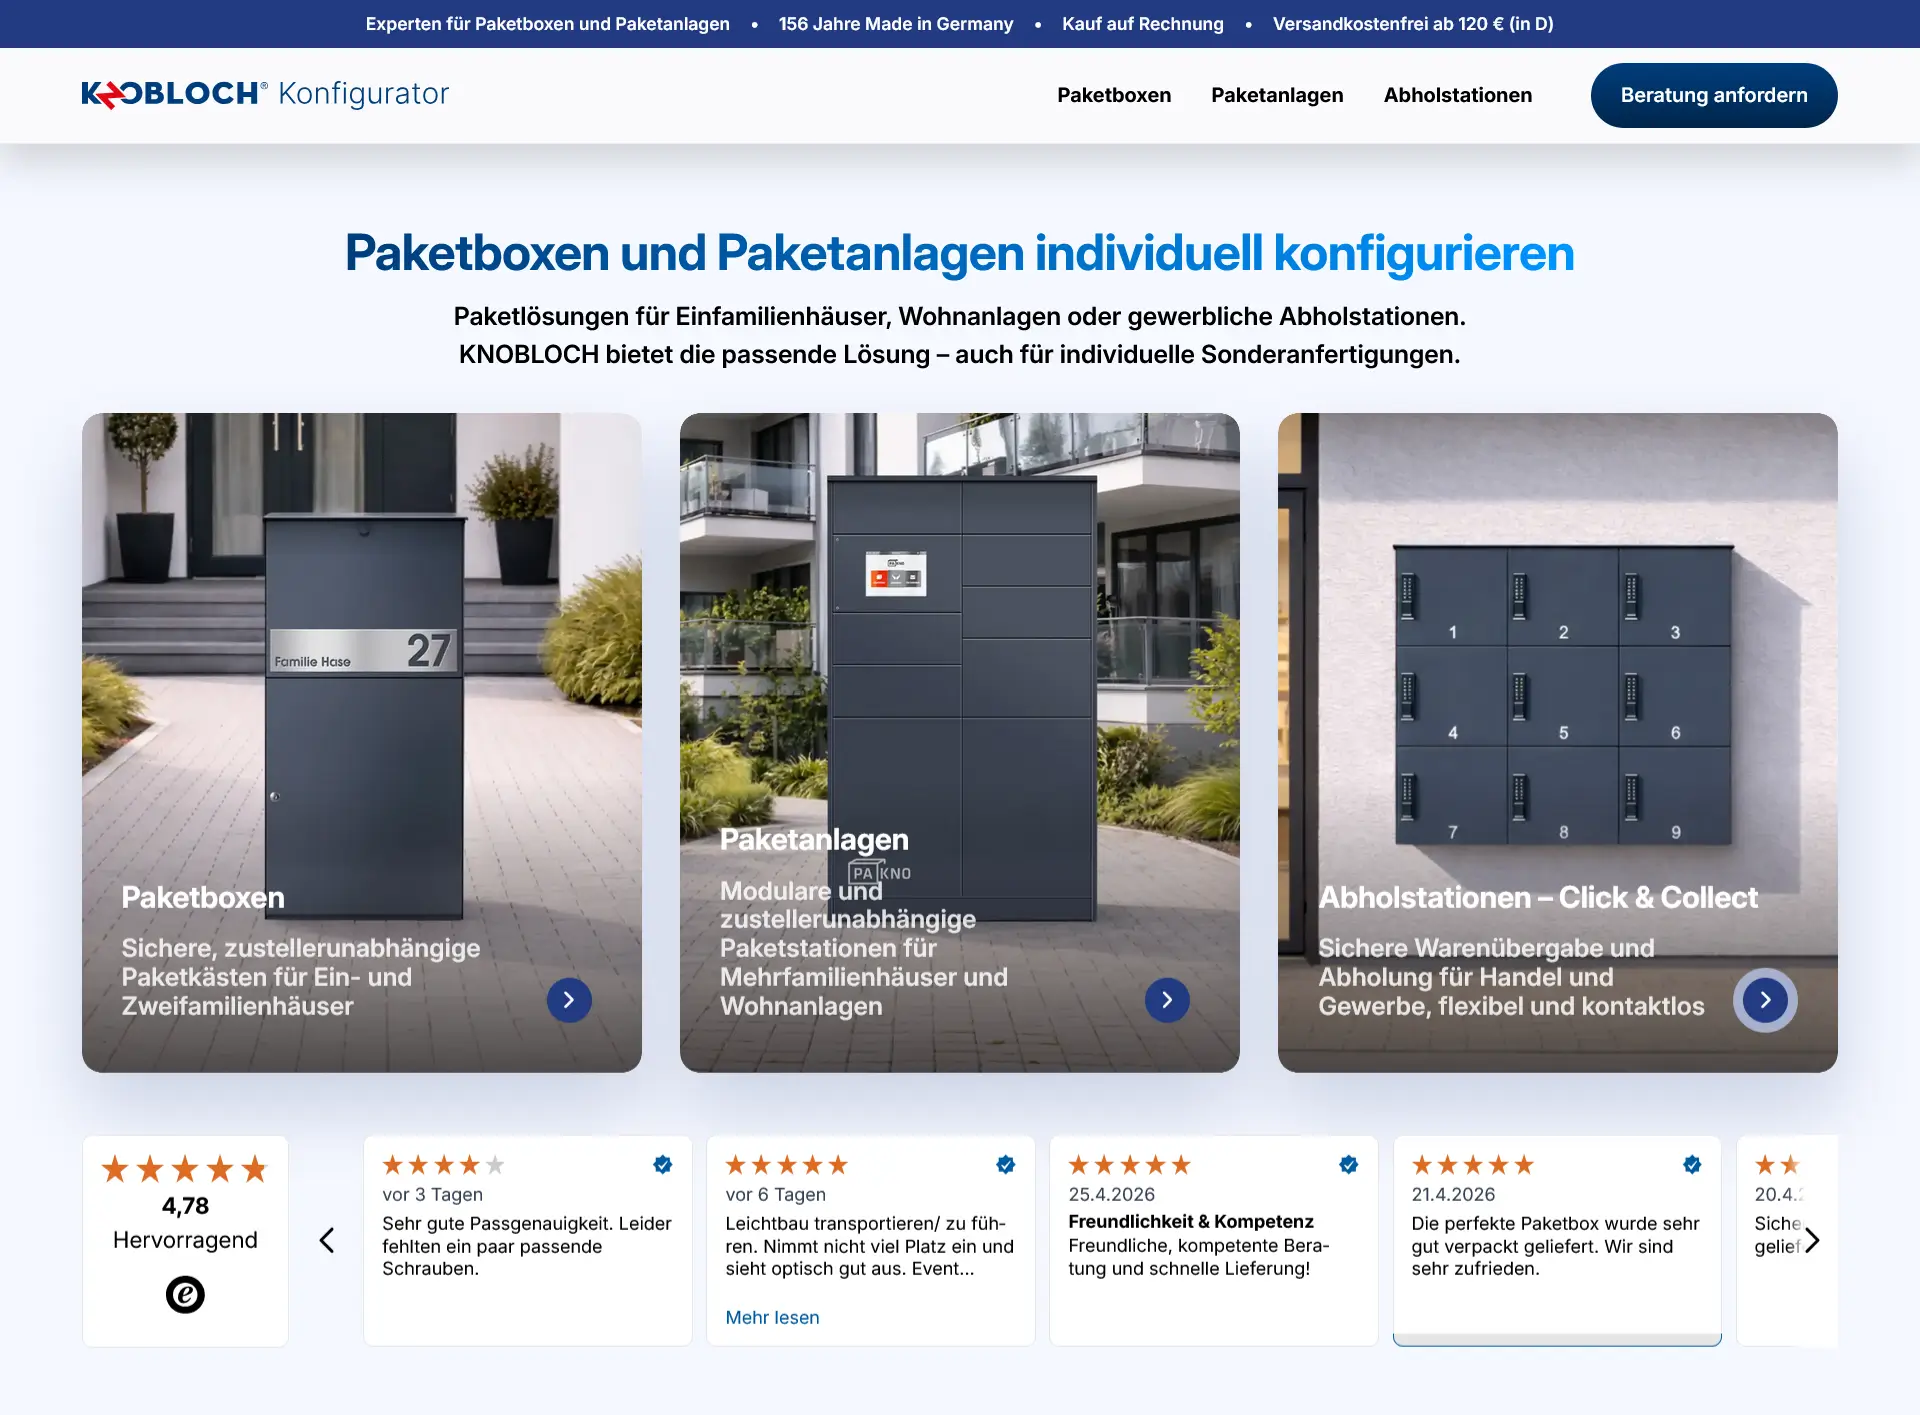Click the star rating of the 'vor 6 Tagen' review

point(787,1165)
